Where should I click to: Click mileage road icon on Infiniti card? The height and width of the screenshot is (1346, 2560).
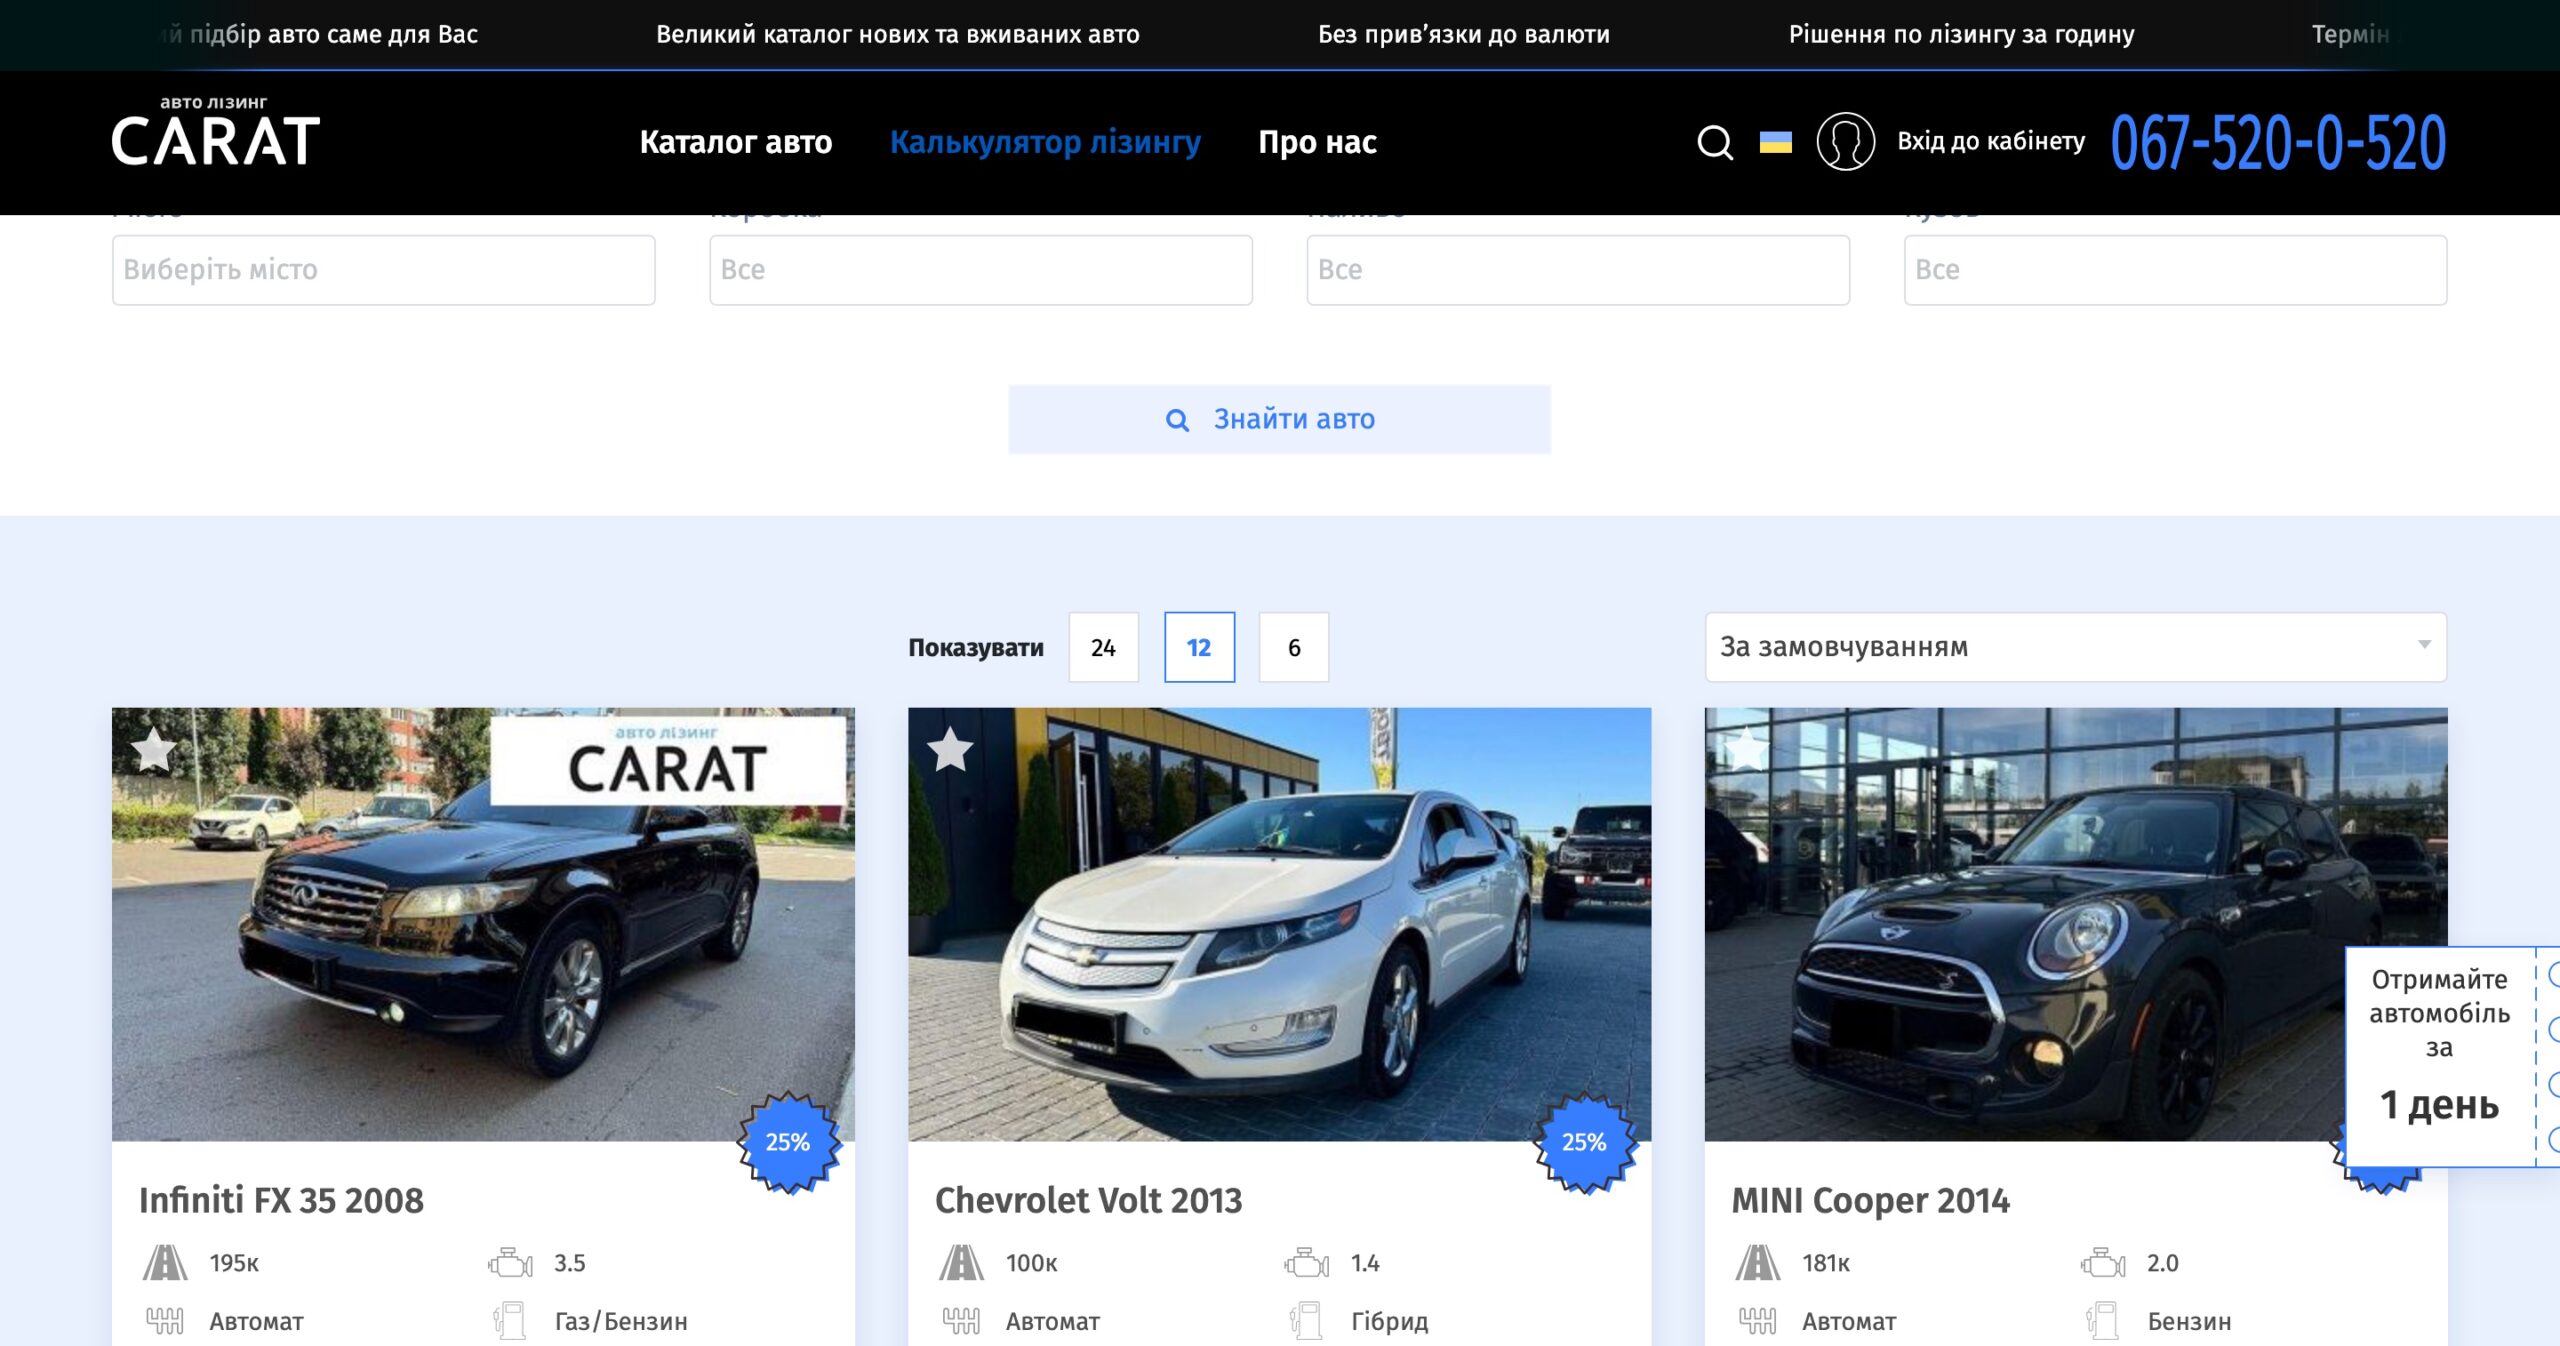point(165,1263)
